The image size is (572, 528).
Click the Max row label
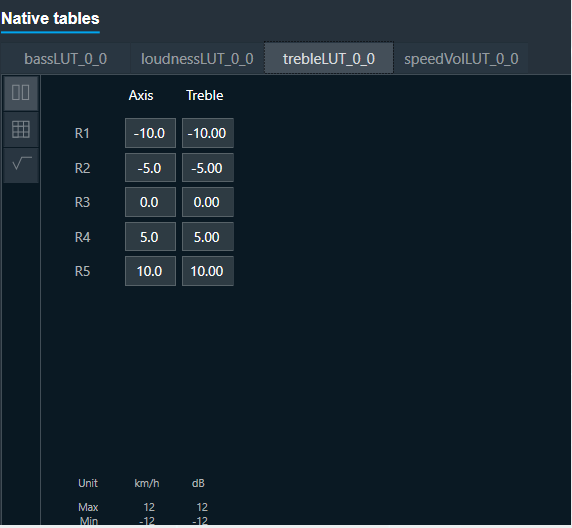(88, 507)
